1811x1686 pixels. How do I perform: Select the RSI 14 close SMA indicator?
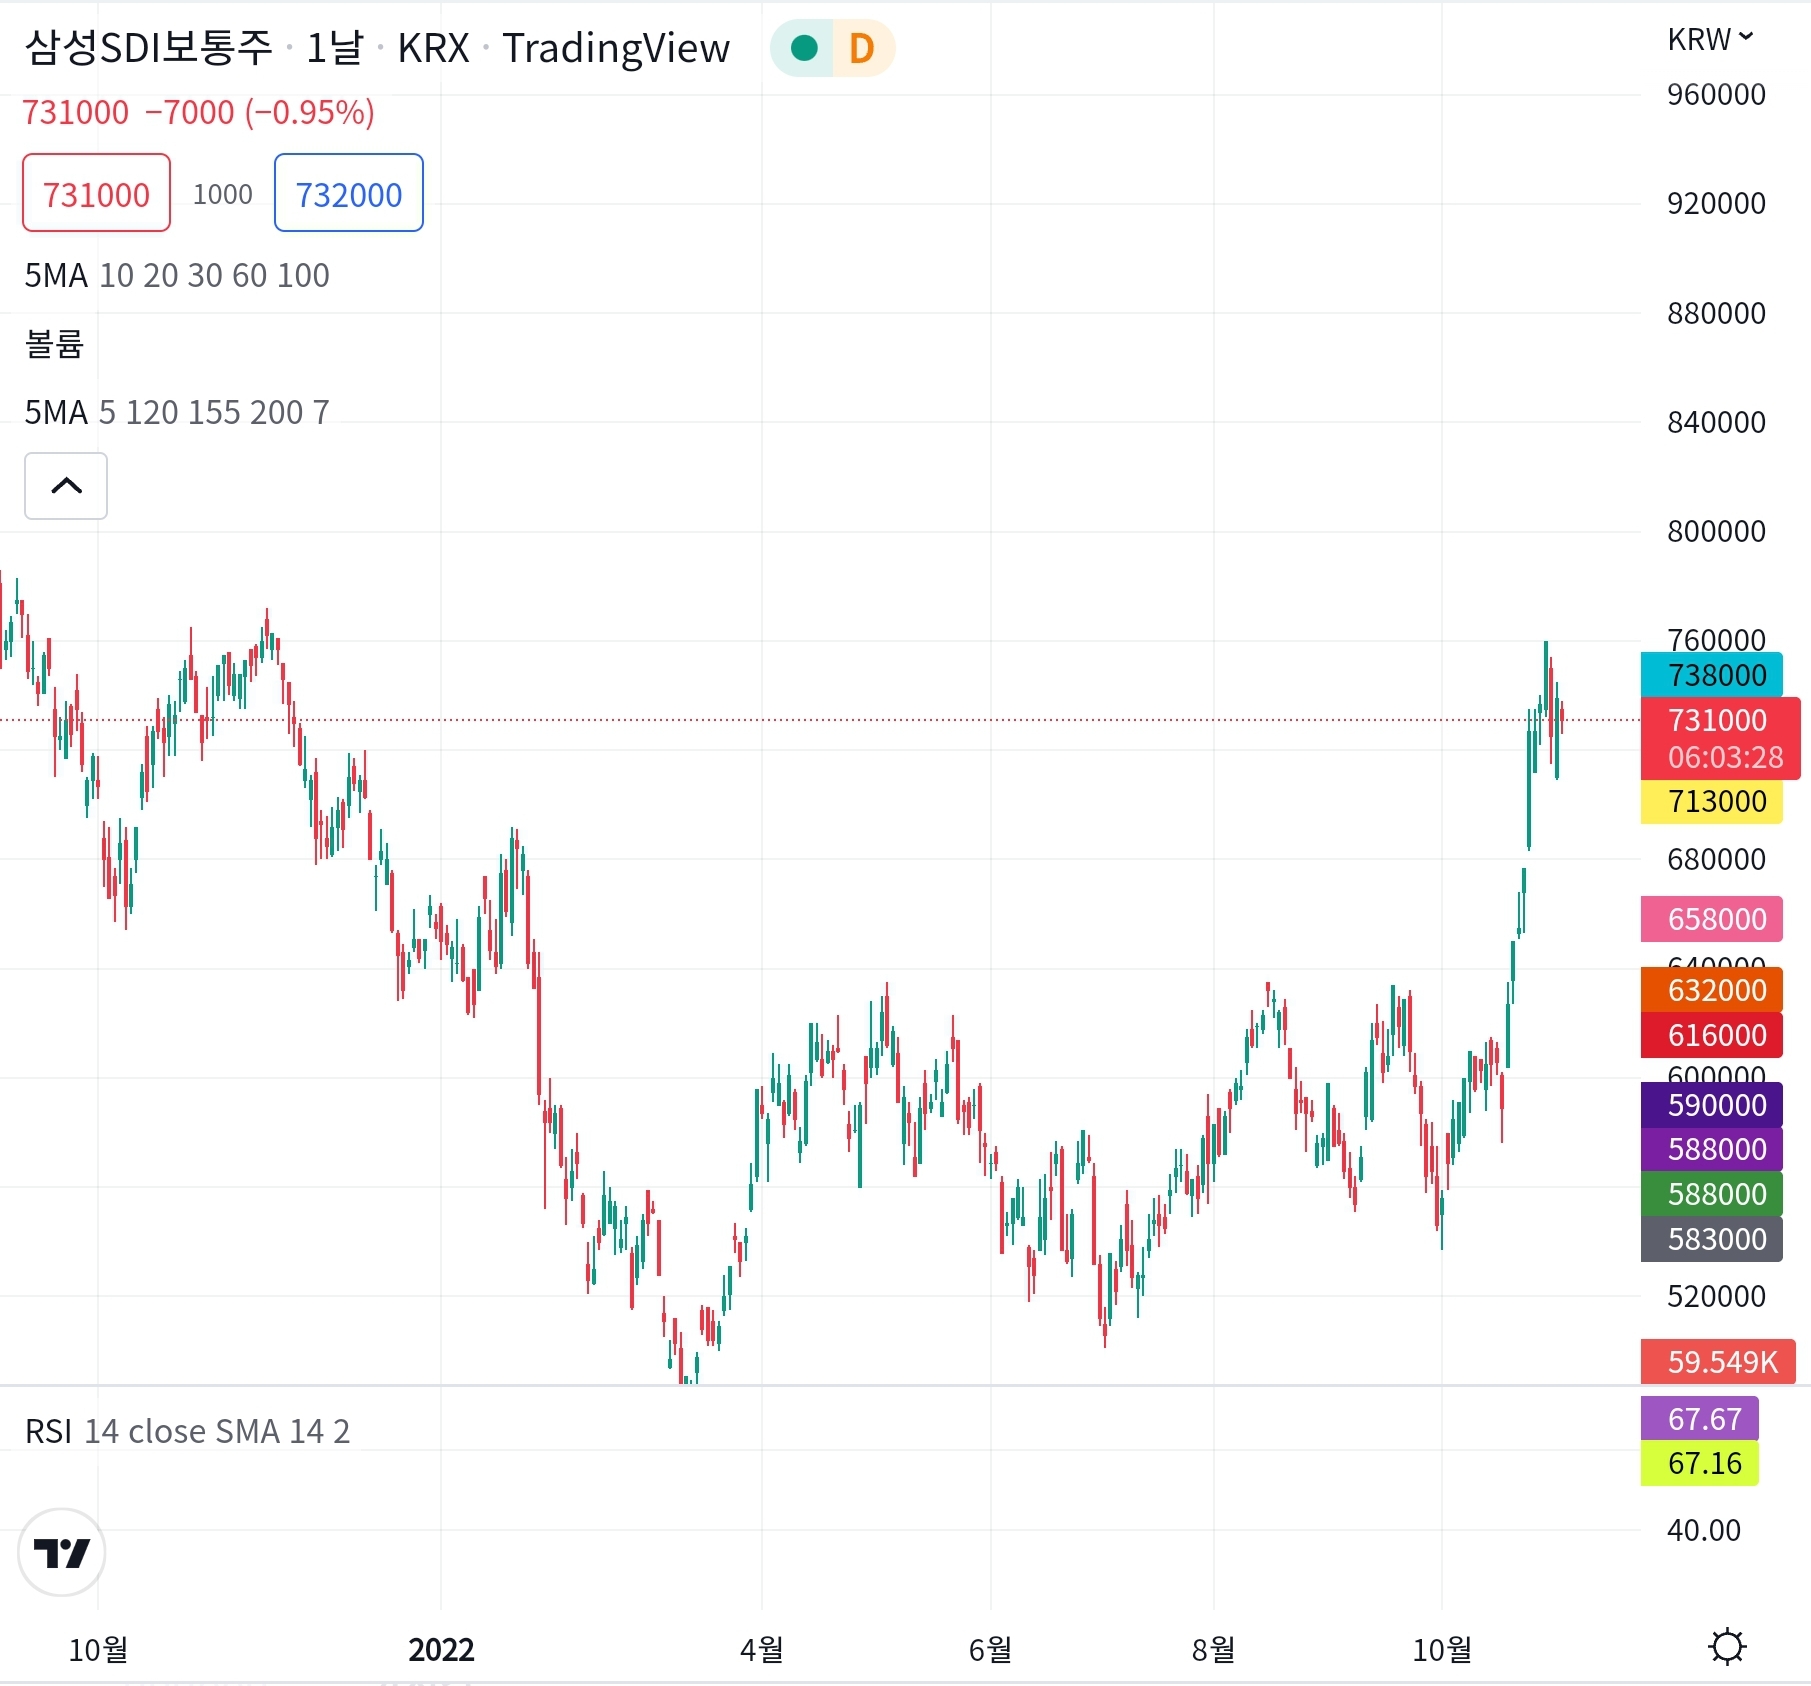pyautogui.click(x=188, y=1431)
